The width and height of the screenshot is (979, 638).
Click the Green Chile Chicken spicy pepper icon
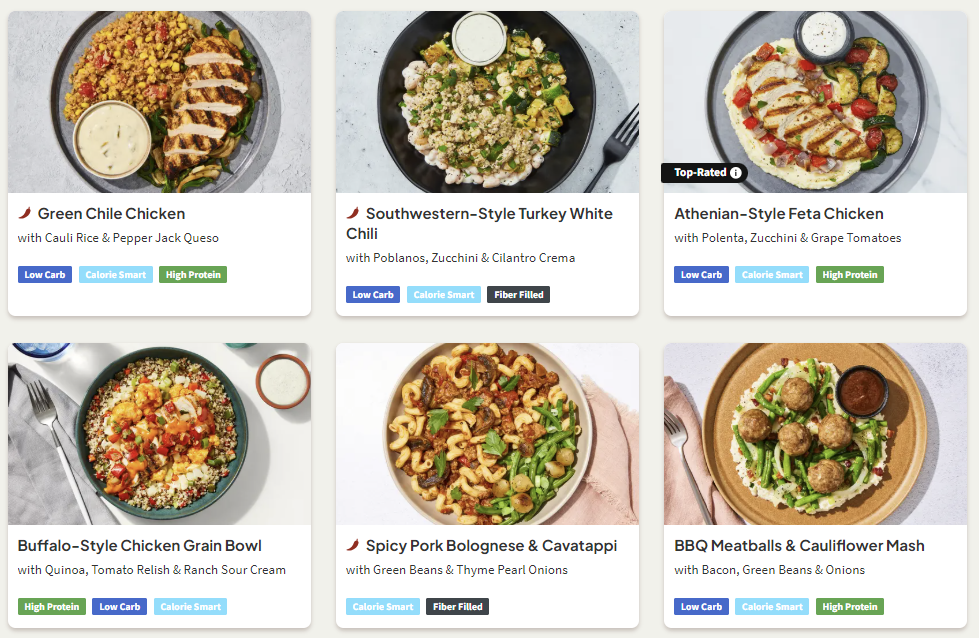coord(25,213)
